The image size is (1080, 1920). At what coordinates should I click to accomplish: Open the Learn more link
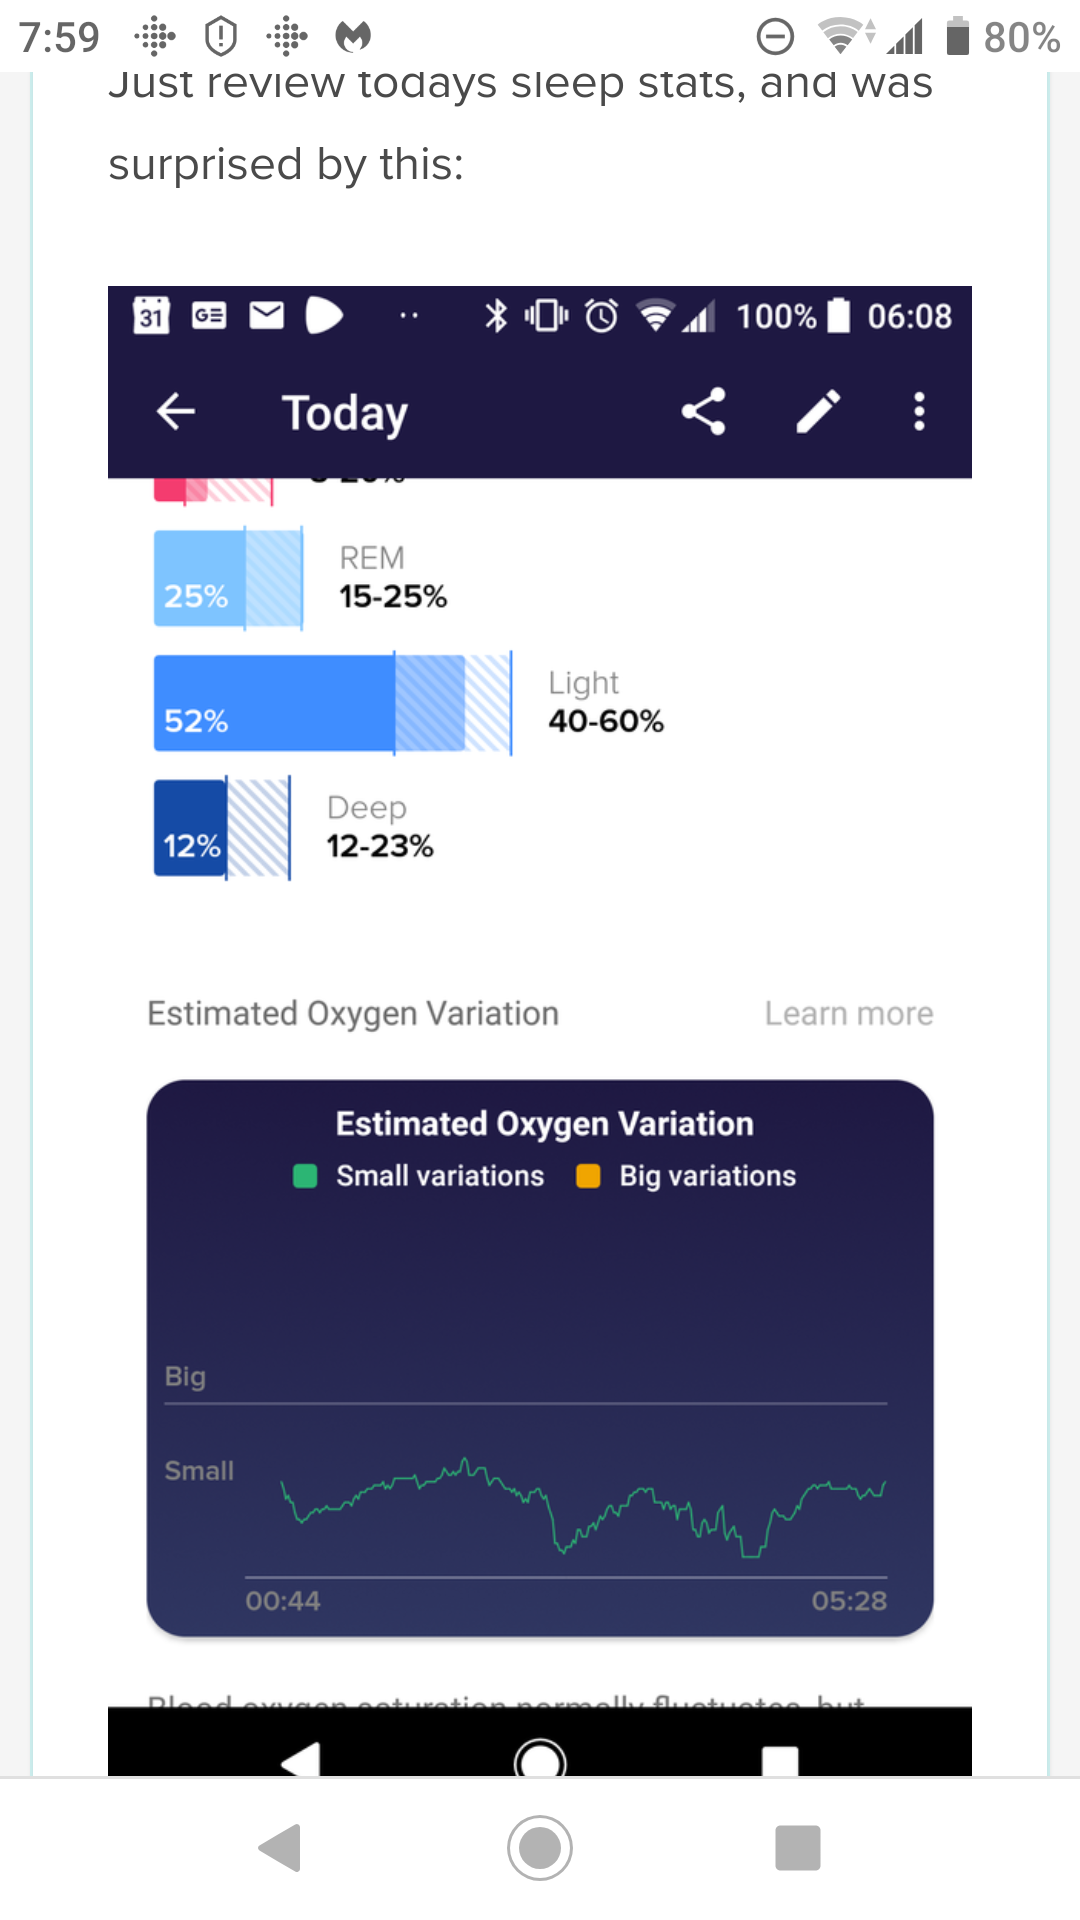pos(849,1014)
